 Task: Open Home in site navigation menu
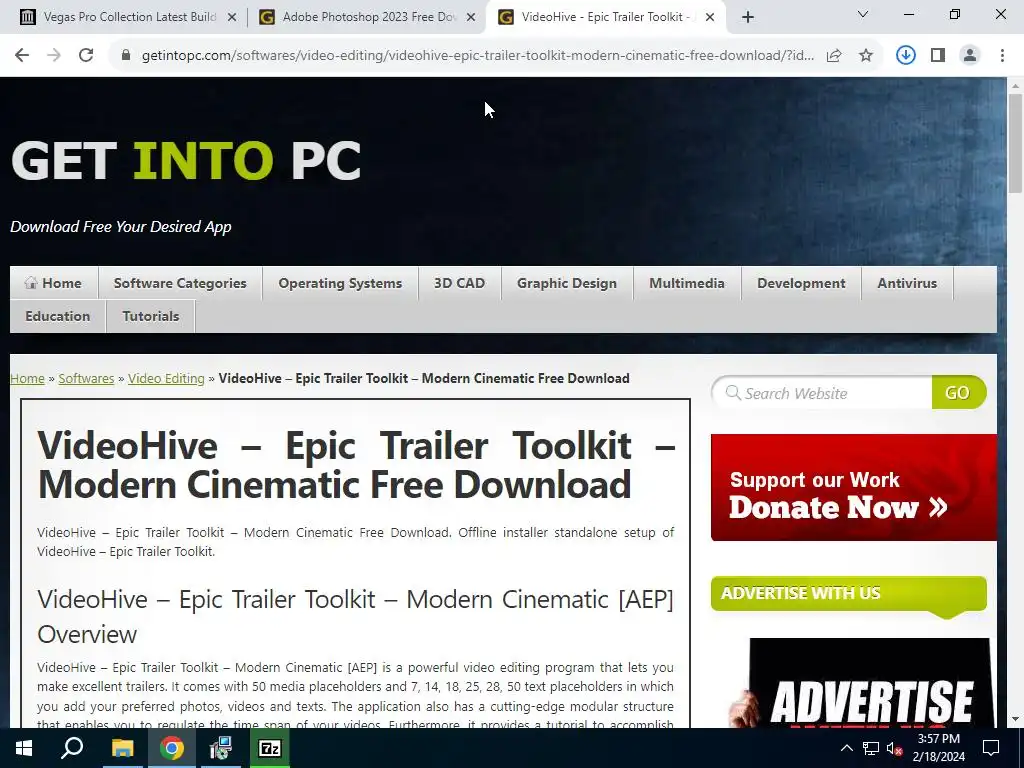(x=54, y=283)
